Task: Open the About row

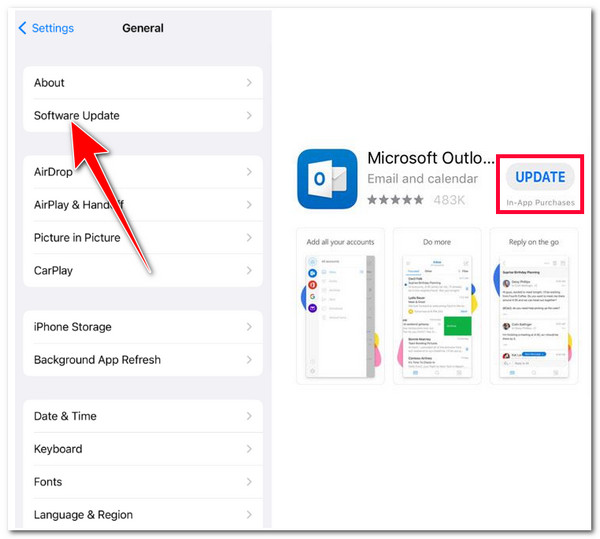Action: [143, 83]
